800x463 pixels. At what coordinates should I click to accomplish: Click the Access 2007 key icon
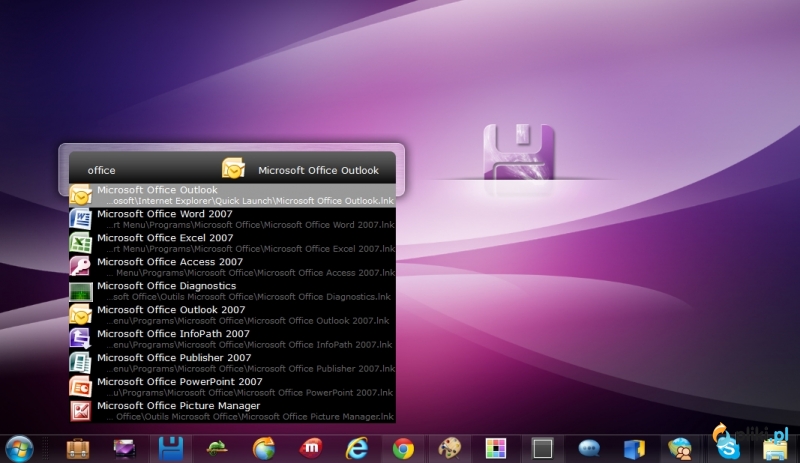click(x=81, y=267)
